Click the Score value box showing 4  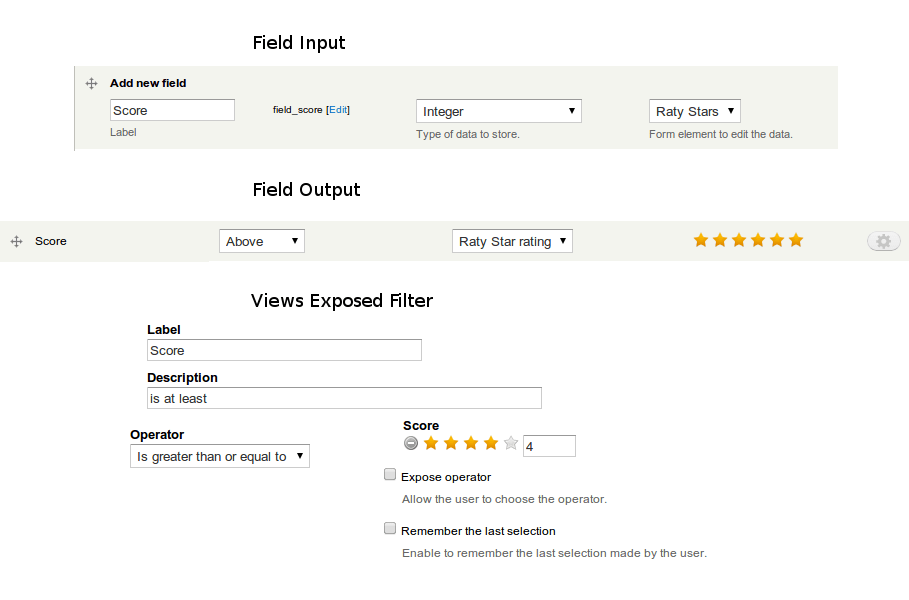click(x=549, y=446)
